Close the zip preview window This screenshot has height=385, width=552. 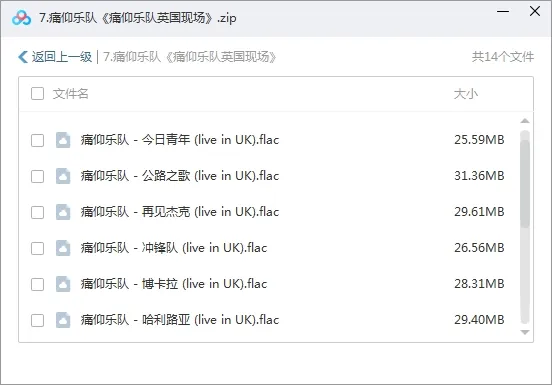point(535,11)
